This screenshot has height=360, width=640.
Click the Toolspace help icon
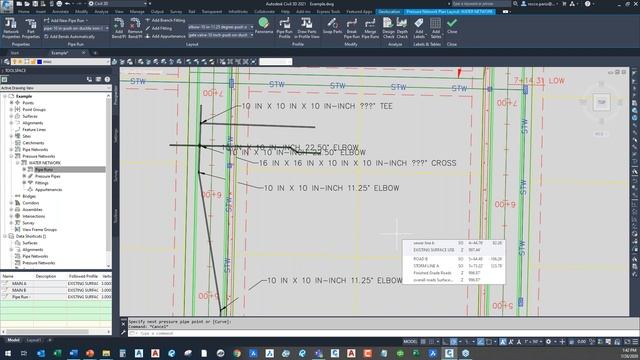[x=107, y=79]
